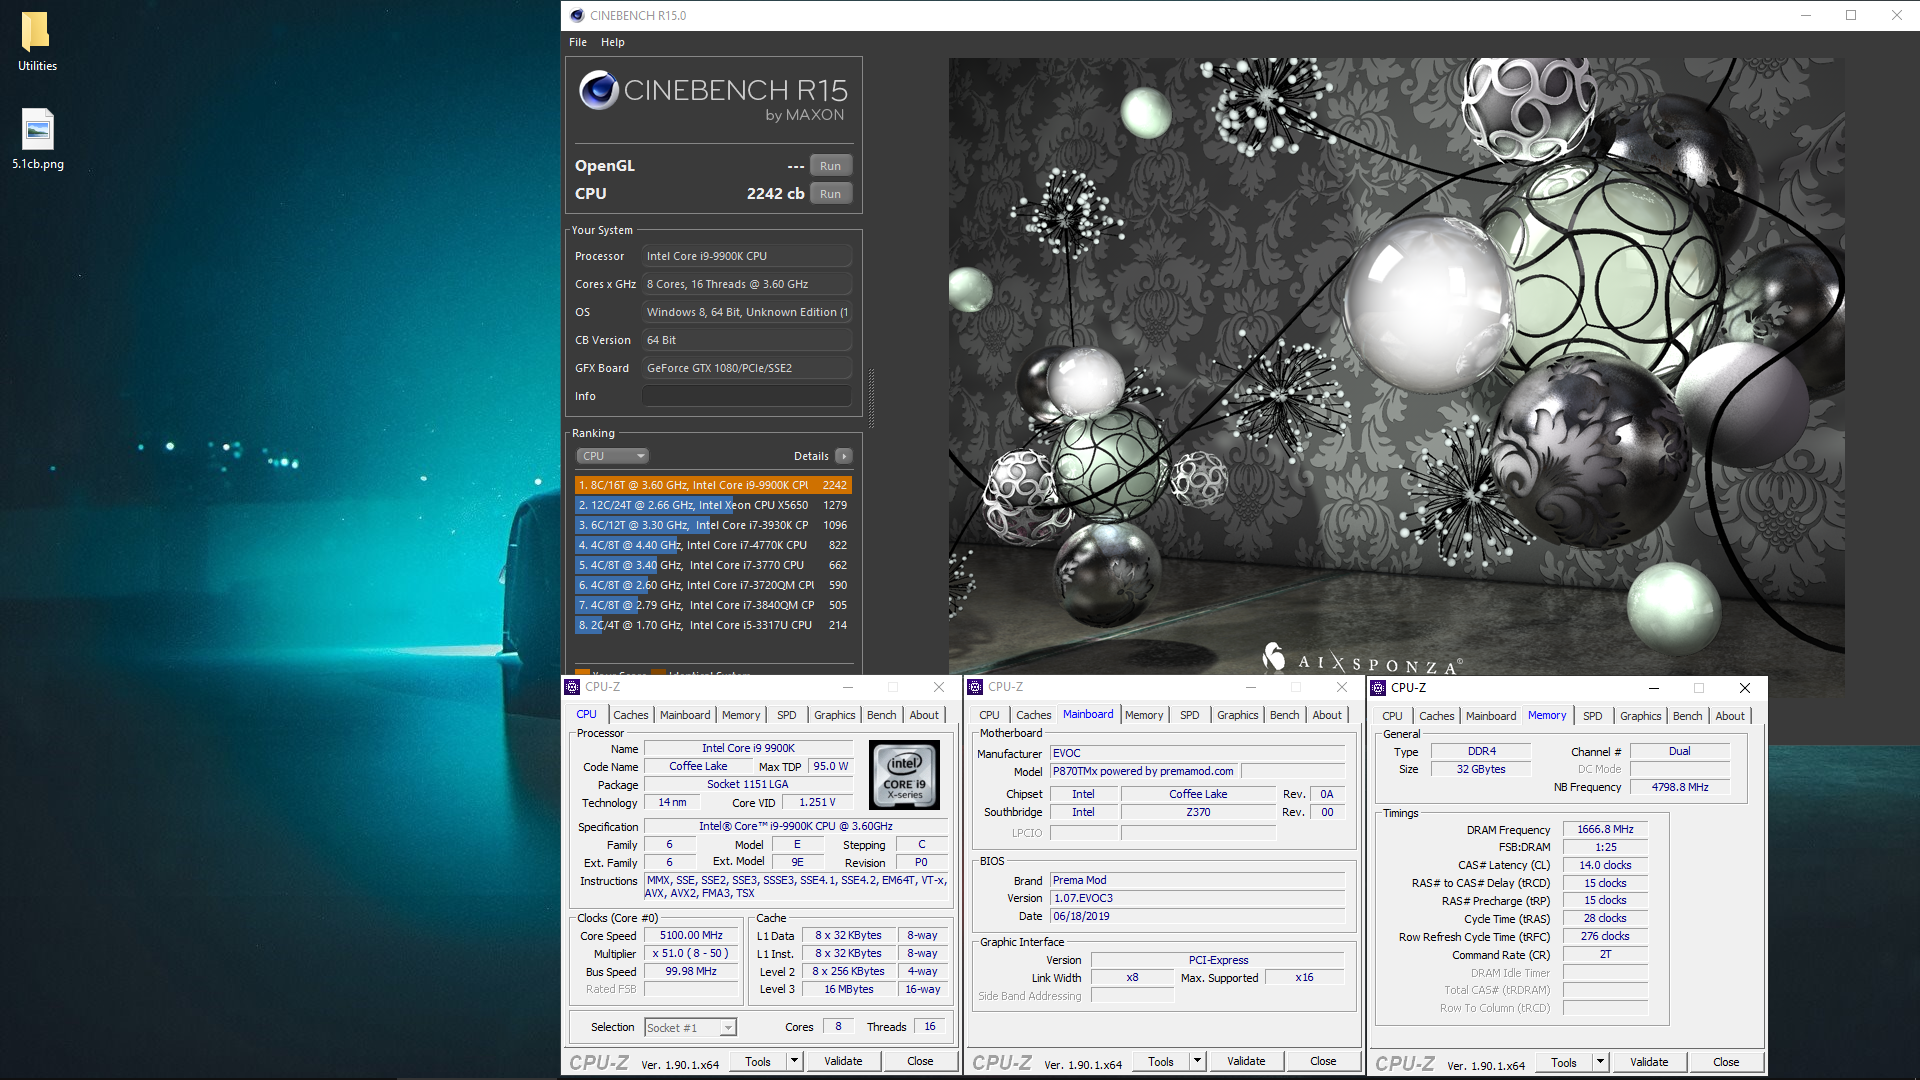Switch to Memory tab in Mainboard CPU-Z window
The width and height of the screenshot is (1920, 1080).
tap(1144, 715)
